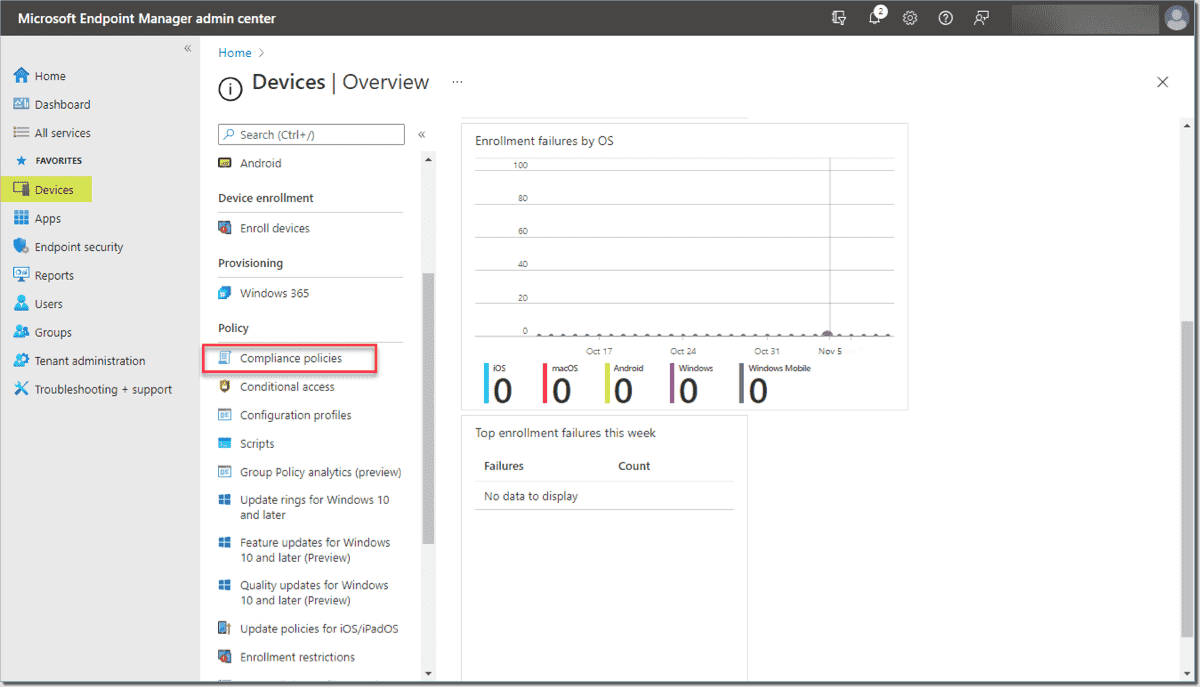The width and height of the screenshot is (1200, 687).
Task: Open the directory and subscription filter icon
Action: click(839, 18)
